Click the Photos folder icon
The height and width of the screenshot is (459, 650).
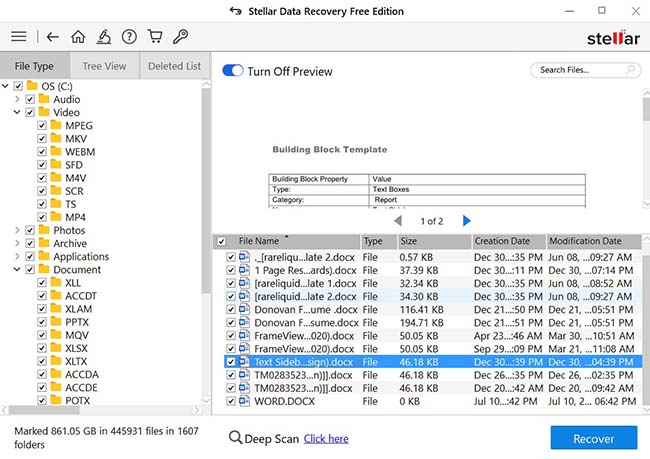[44, 230]
